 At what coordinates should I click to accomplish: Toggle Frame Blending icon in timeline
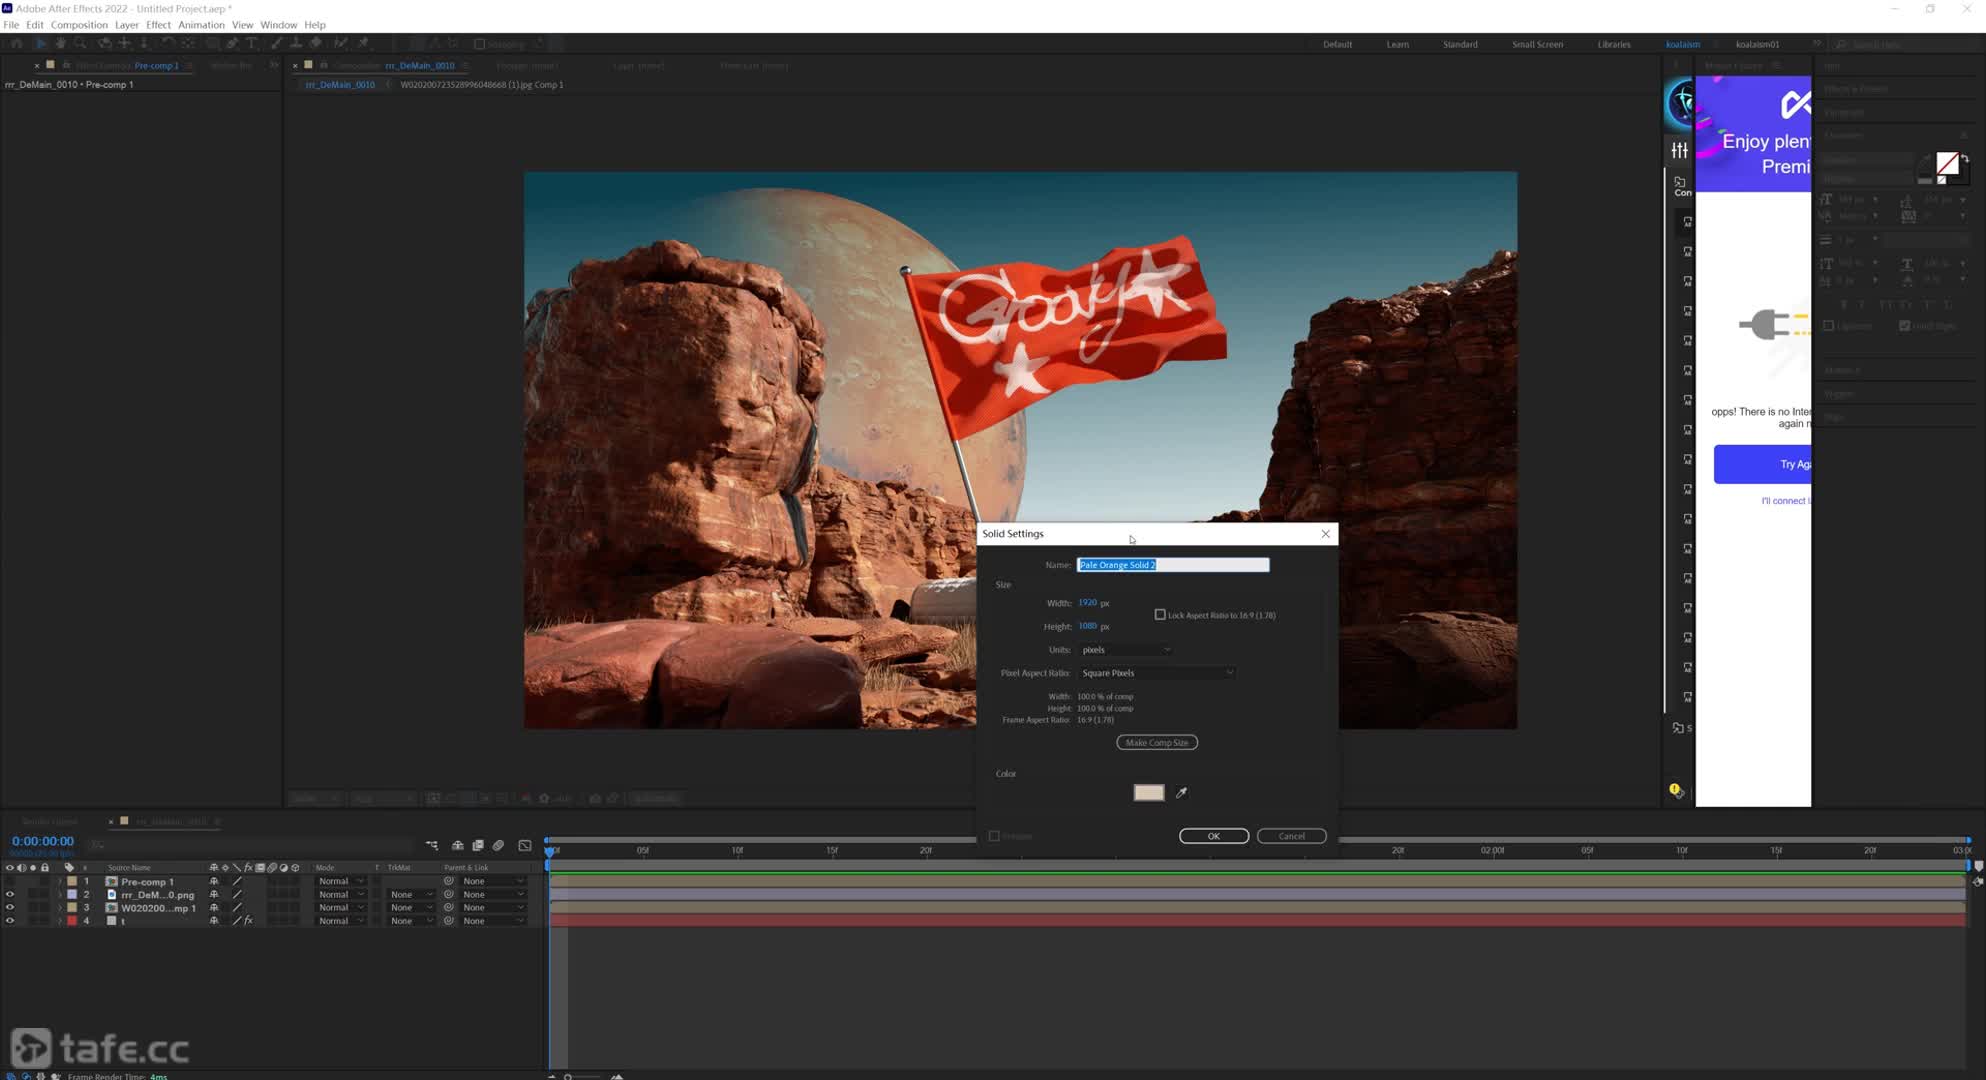point(478,846)
